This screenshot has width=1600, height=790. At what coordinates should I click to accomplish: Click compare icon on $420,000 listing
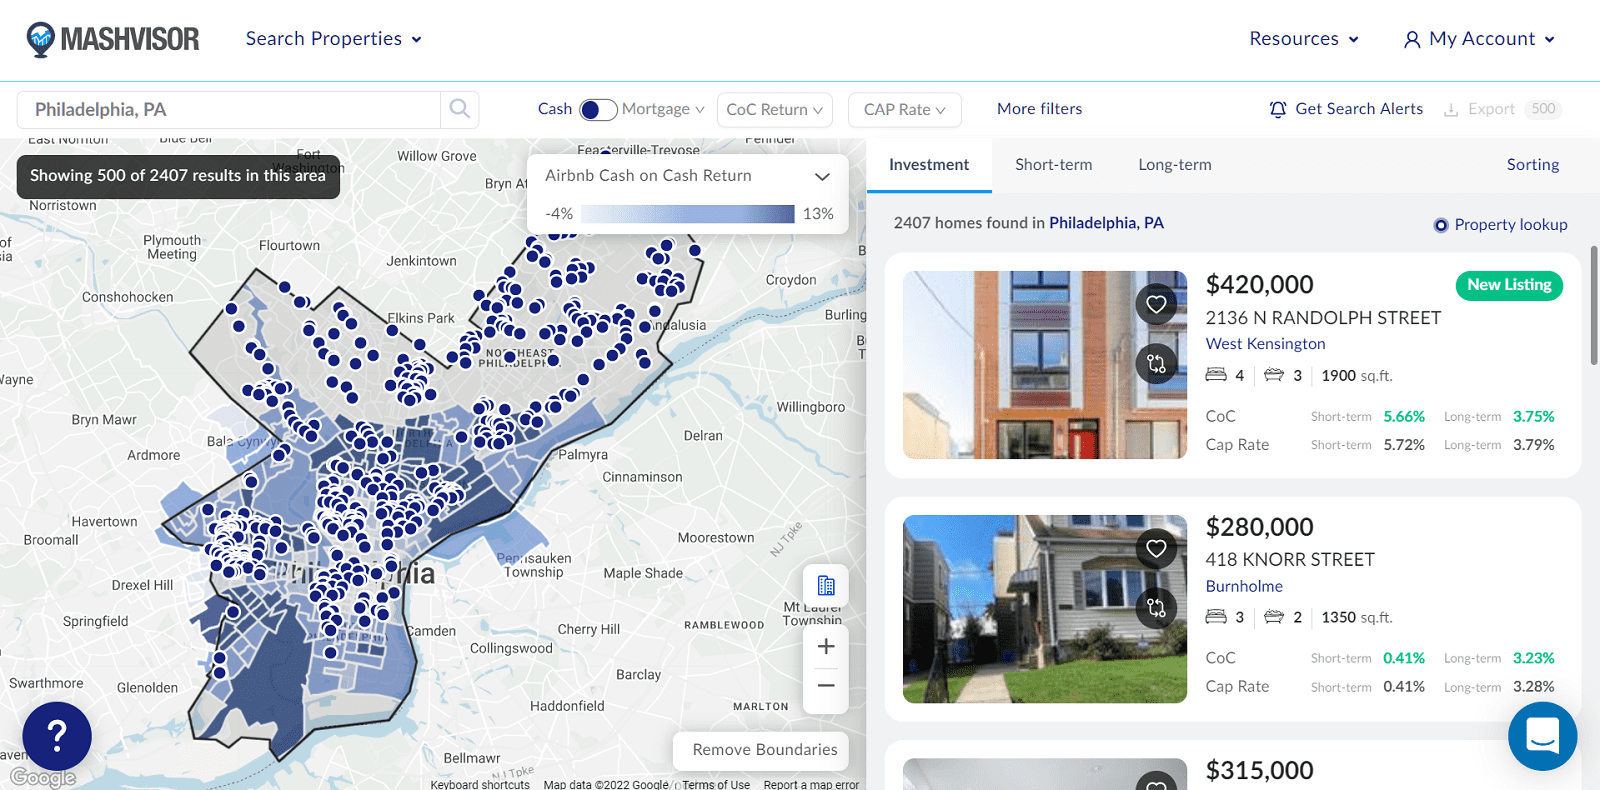pos(1156,364)
